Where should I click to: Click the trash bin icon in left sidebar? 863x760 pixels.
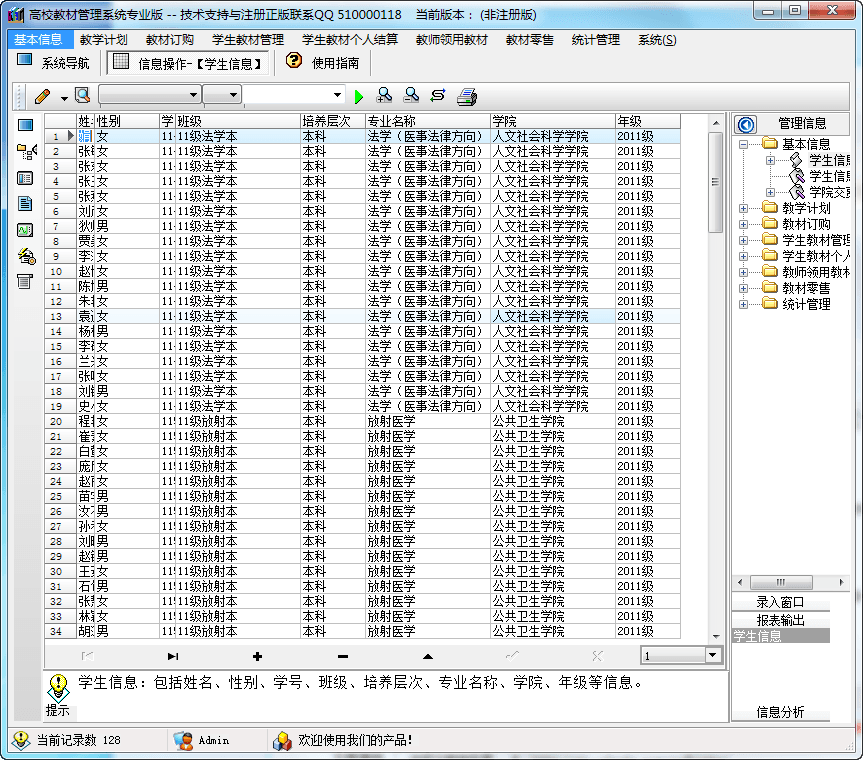(x=25, y=282)
